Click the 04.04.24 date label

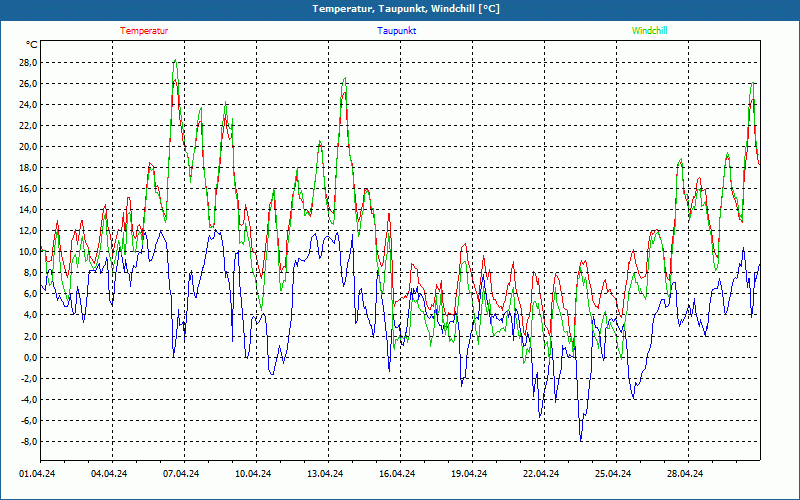pyautogui.click(x=109, y=474)
